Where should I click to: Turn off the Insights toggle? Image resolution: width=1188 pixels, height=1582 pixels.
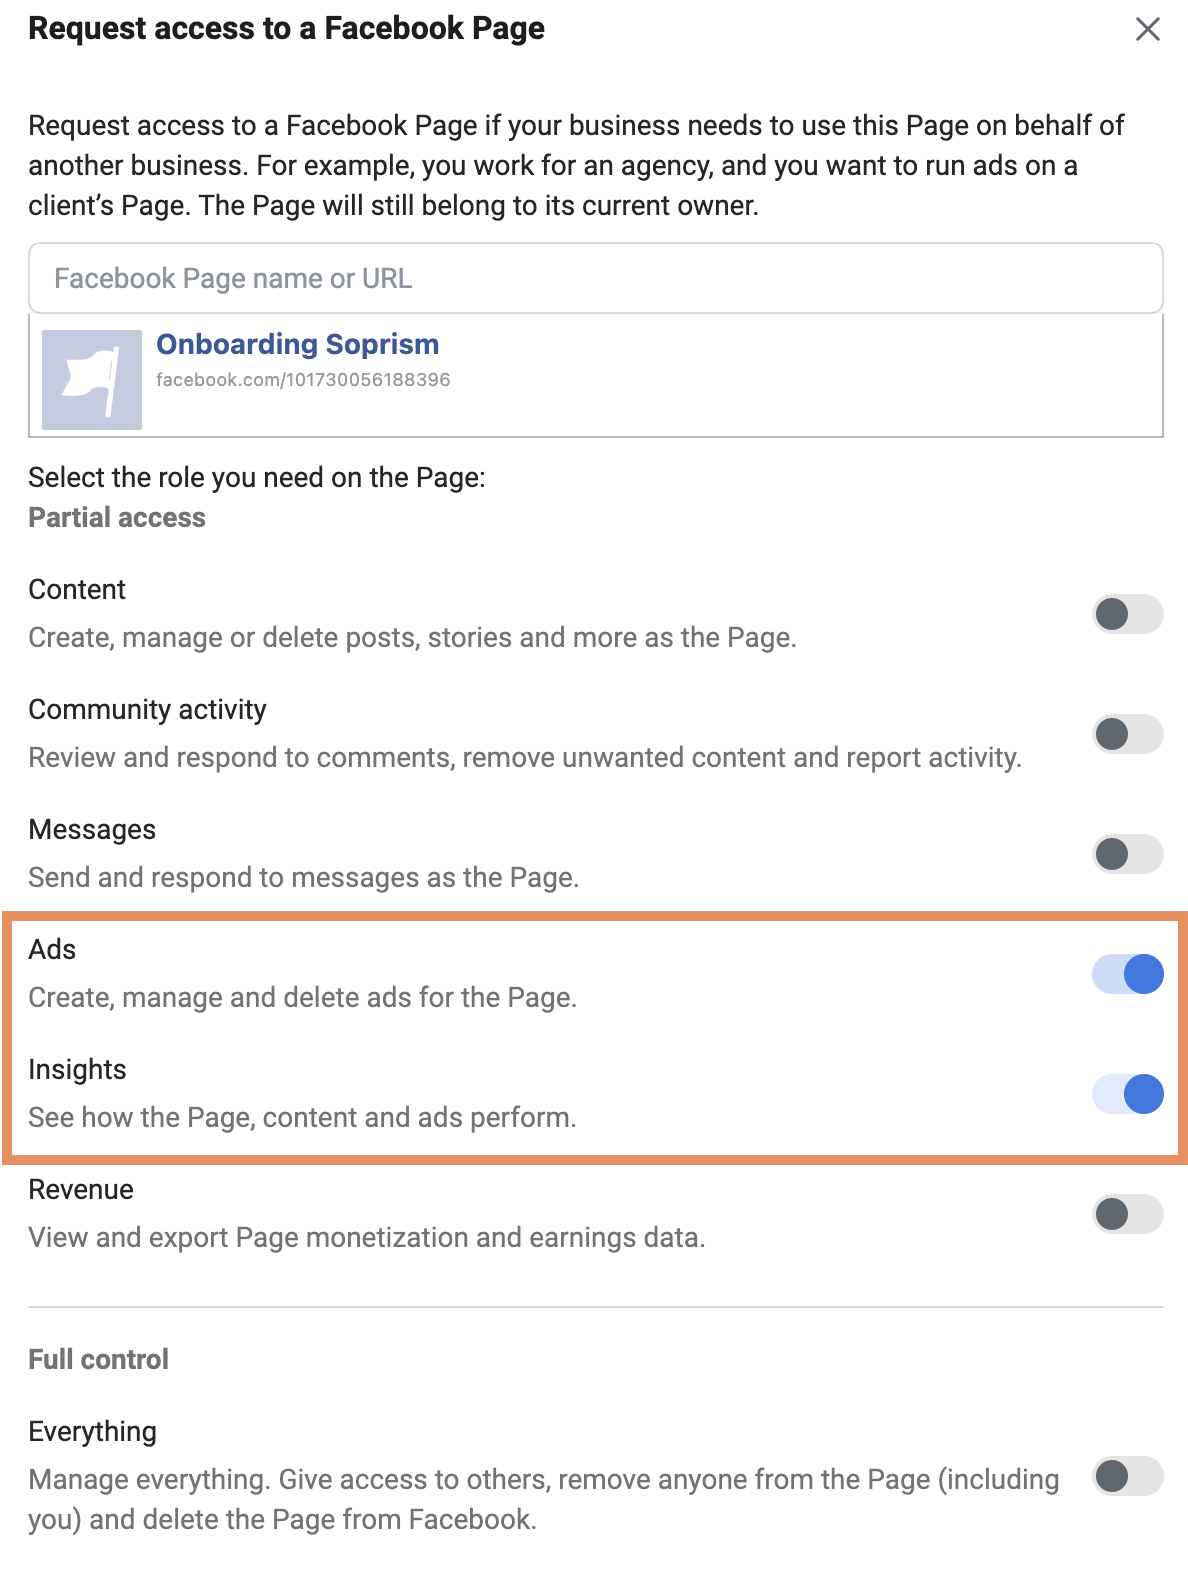point(1127,1094)
